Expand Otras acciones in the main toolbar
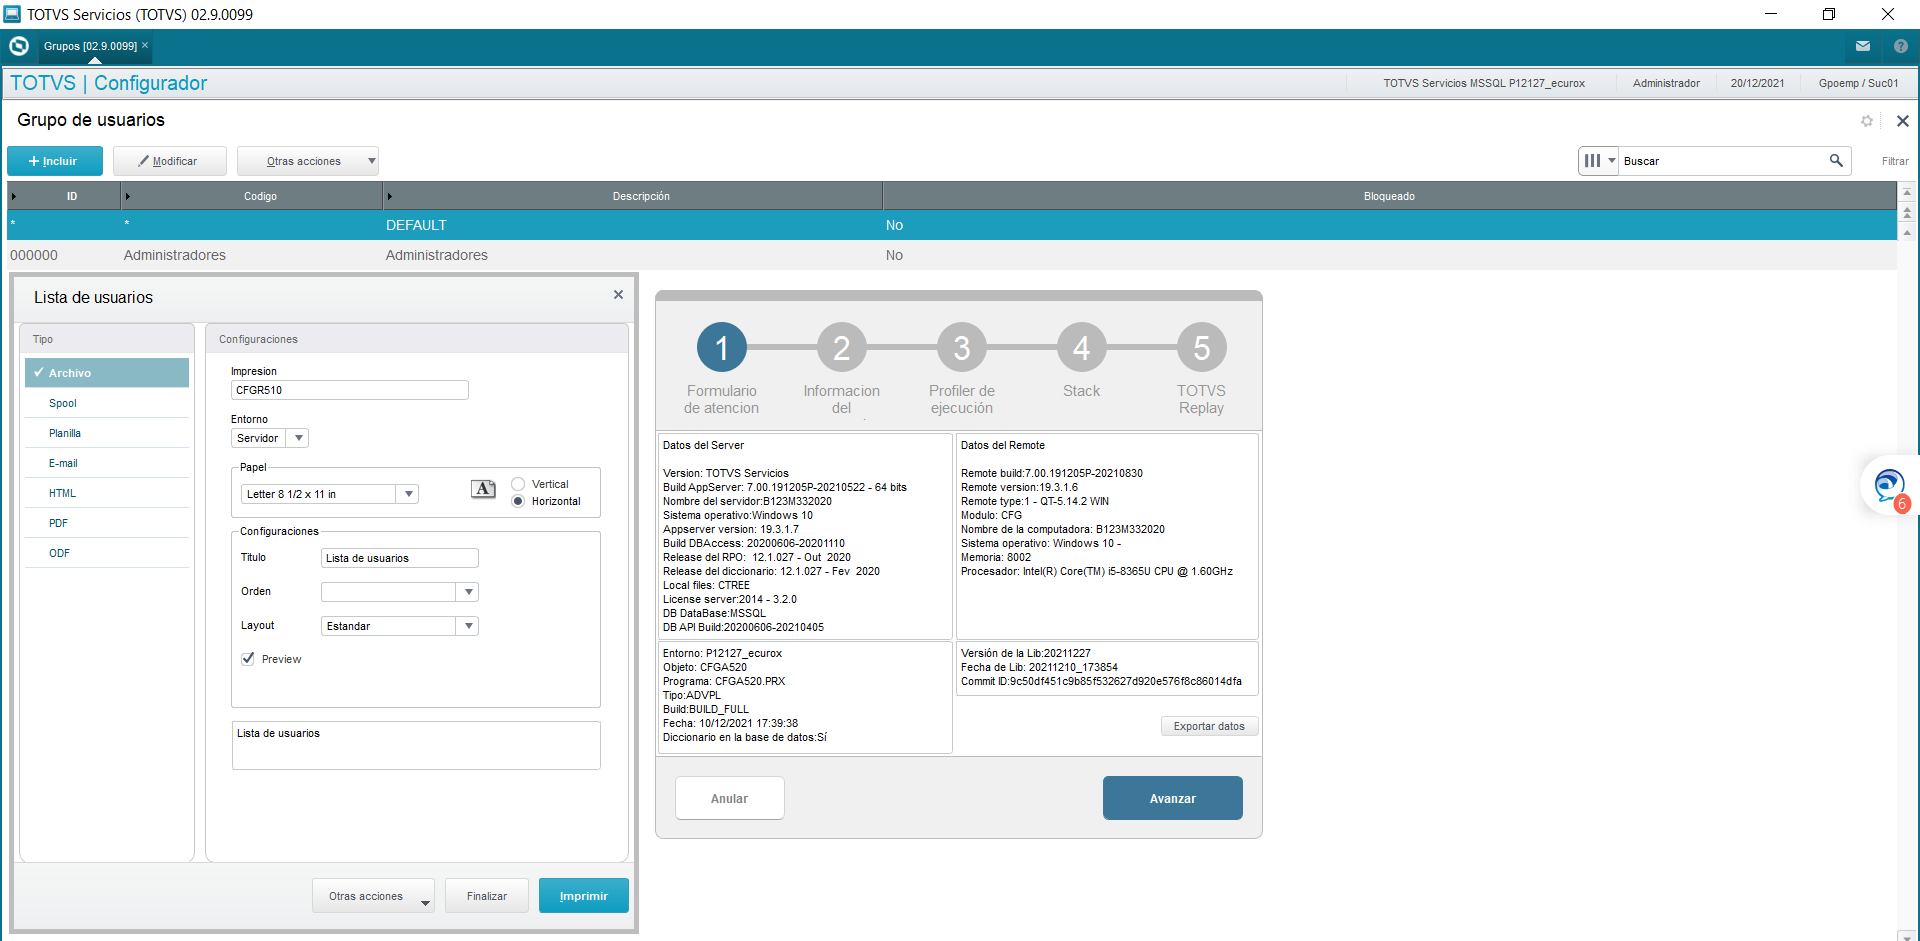The image size is (1920, 941). point(308,161)
